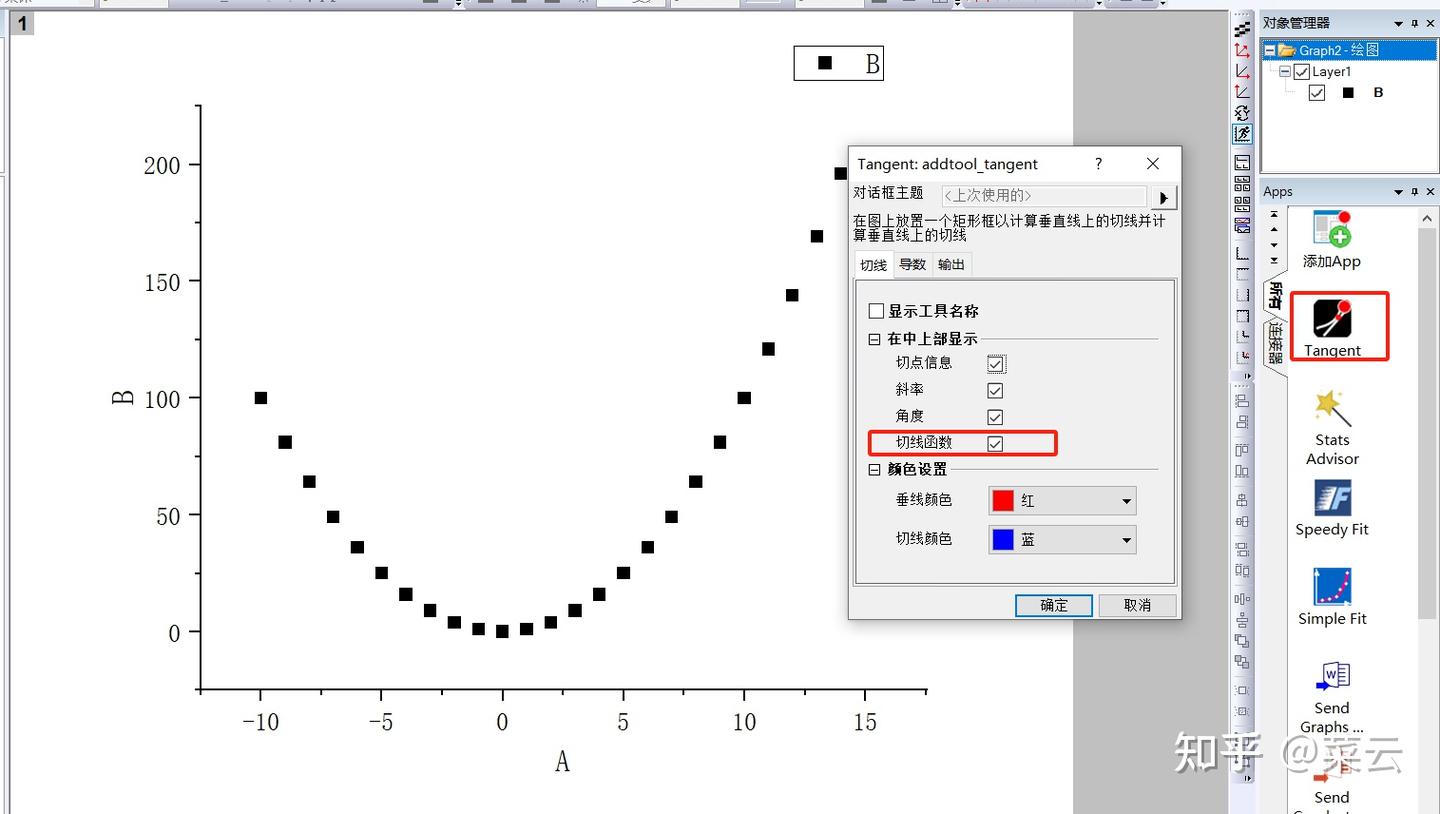Uncheck 角度 checkbox

point(995,417)
